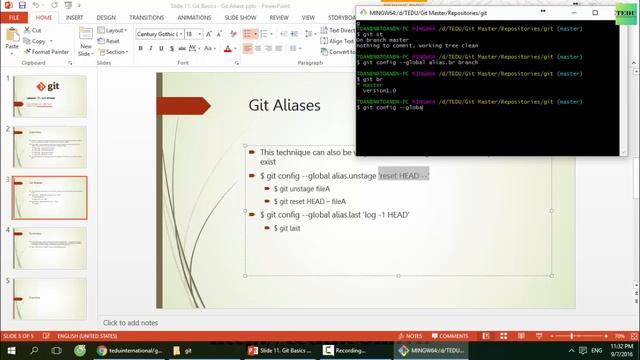Toggle Italic formatting
Viewport: 640px width, 360px height.
click(x=151, y=49)
